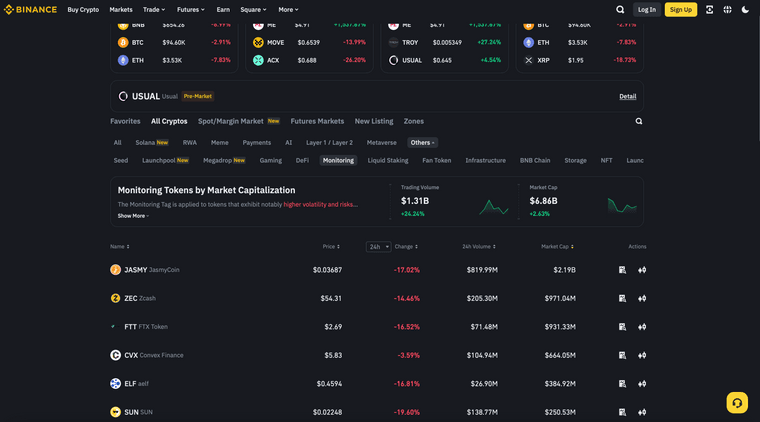Select the Meme category filter
This screenshot has width=760, height=422.
tap(220, 142)
